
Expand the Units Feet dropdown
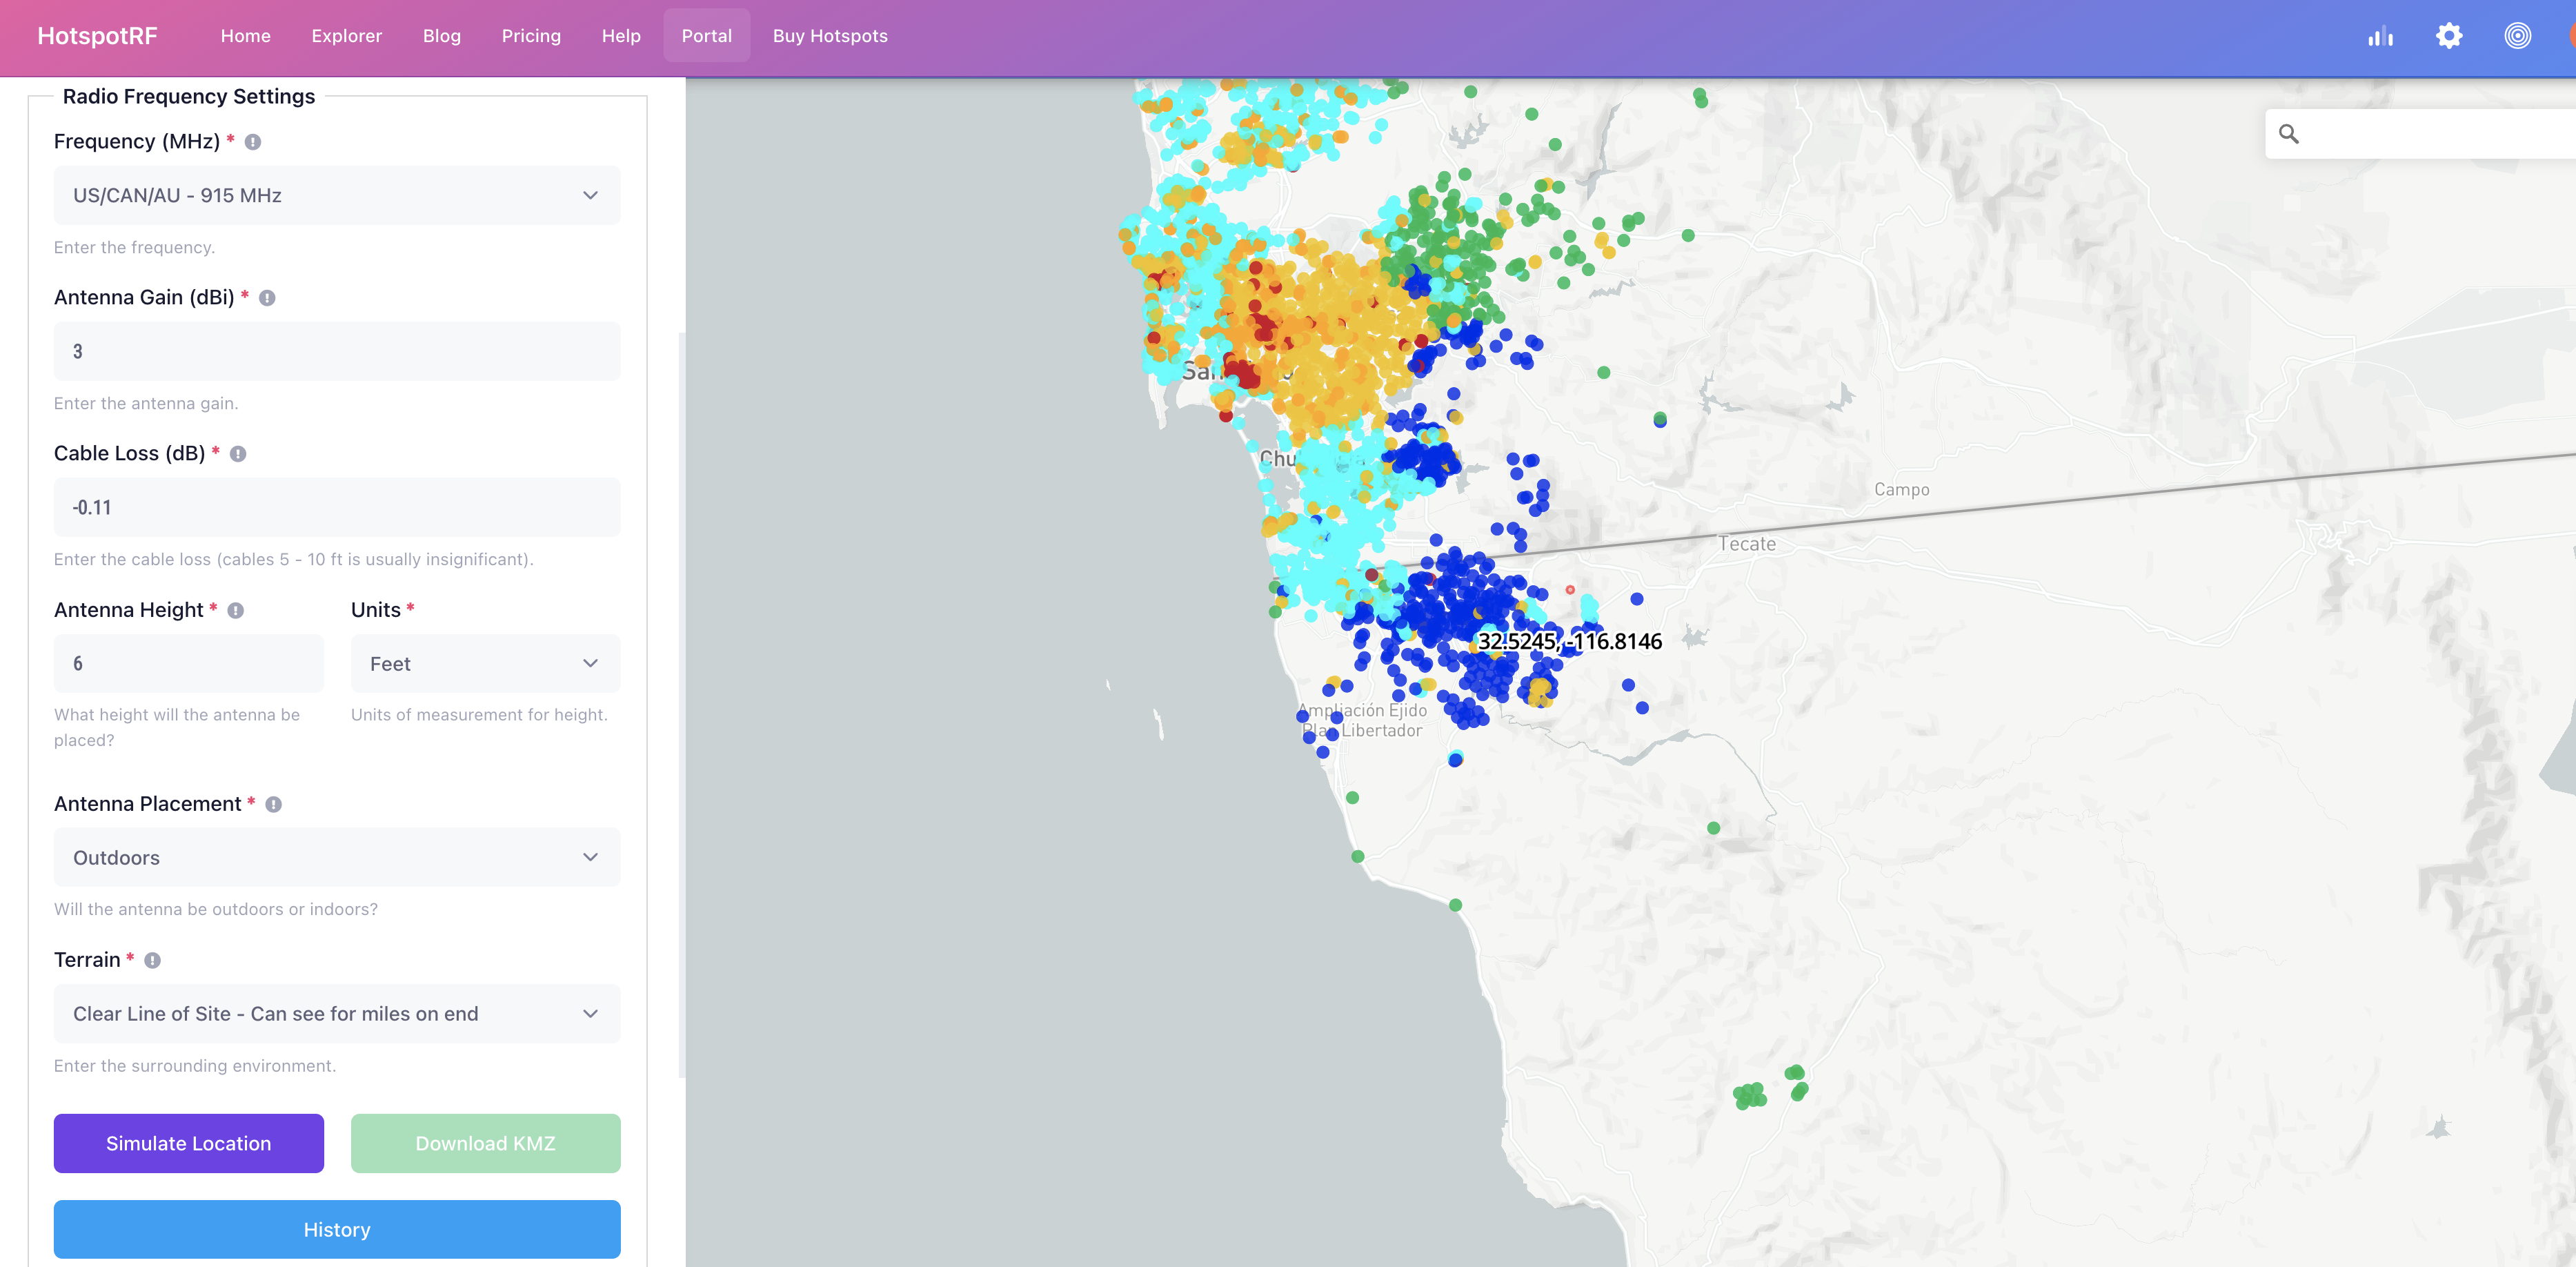coord(485,664)
